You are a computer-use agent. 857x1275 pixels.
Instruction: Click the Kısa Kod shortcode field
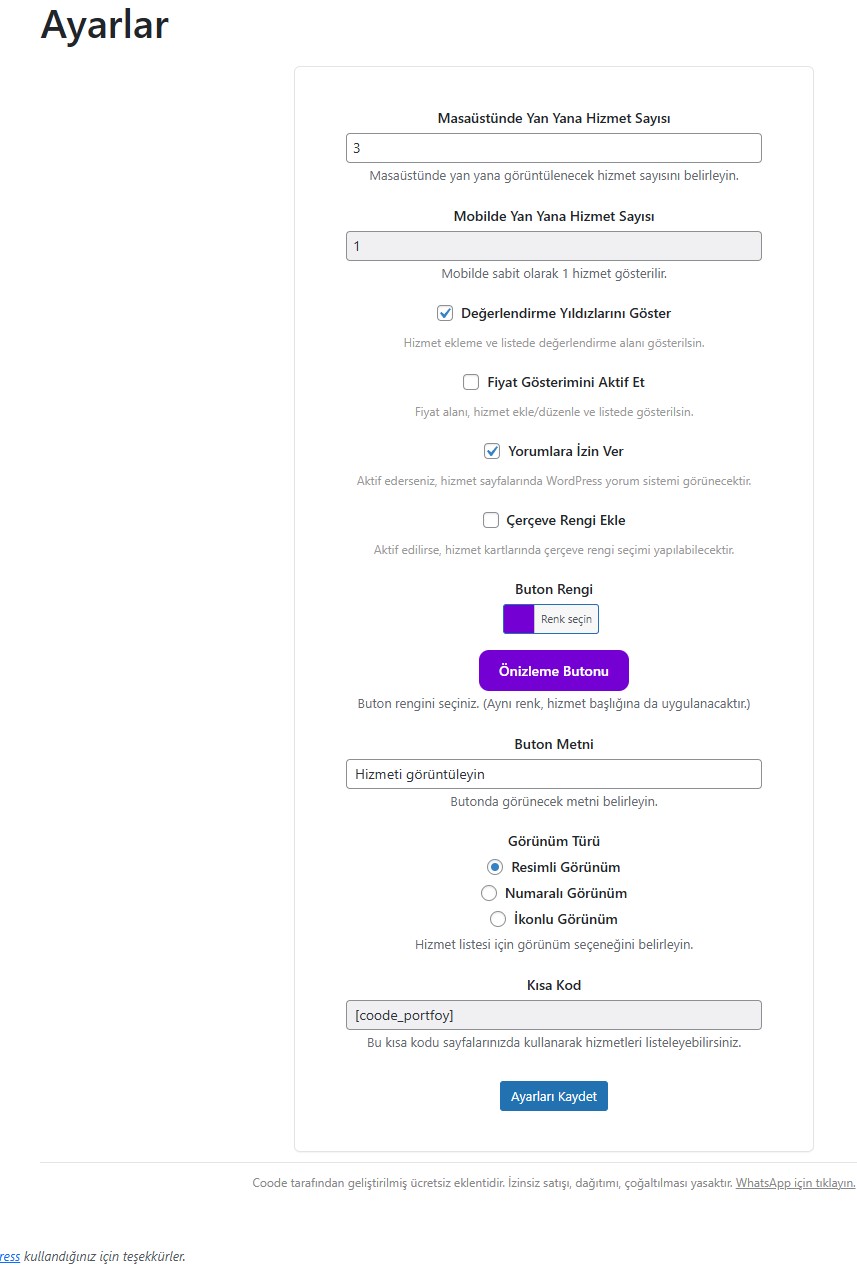click(553, 1015)
